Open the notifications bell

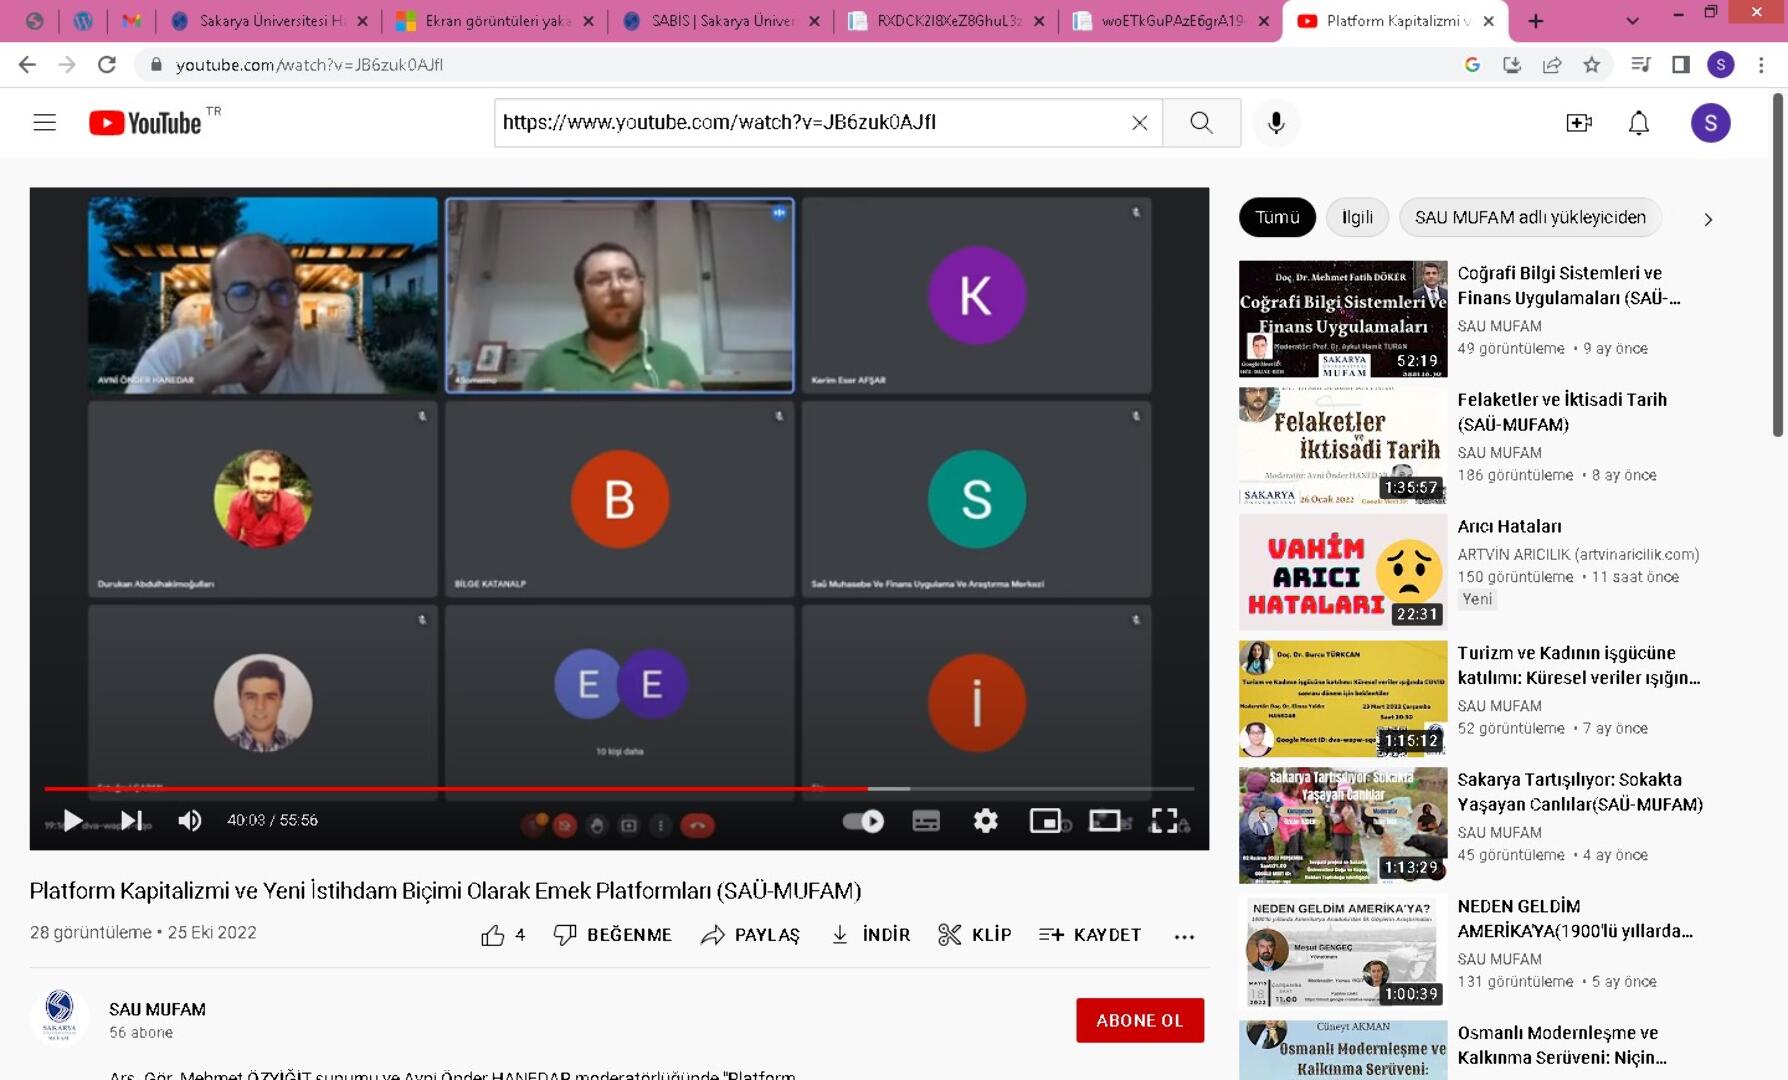click(x=1638, y=123)
